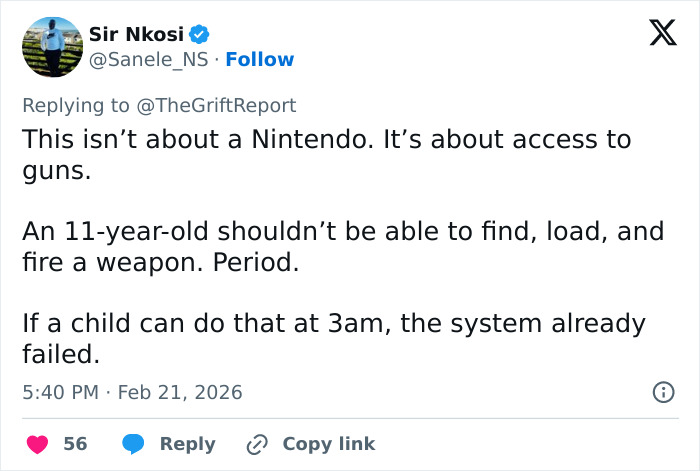Click the blue reply bubble icon

click(132, 444)
